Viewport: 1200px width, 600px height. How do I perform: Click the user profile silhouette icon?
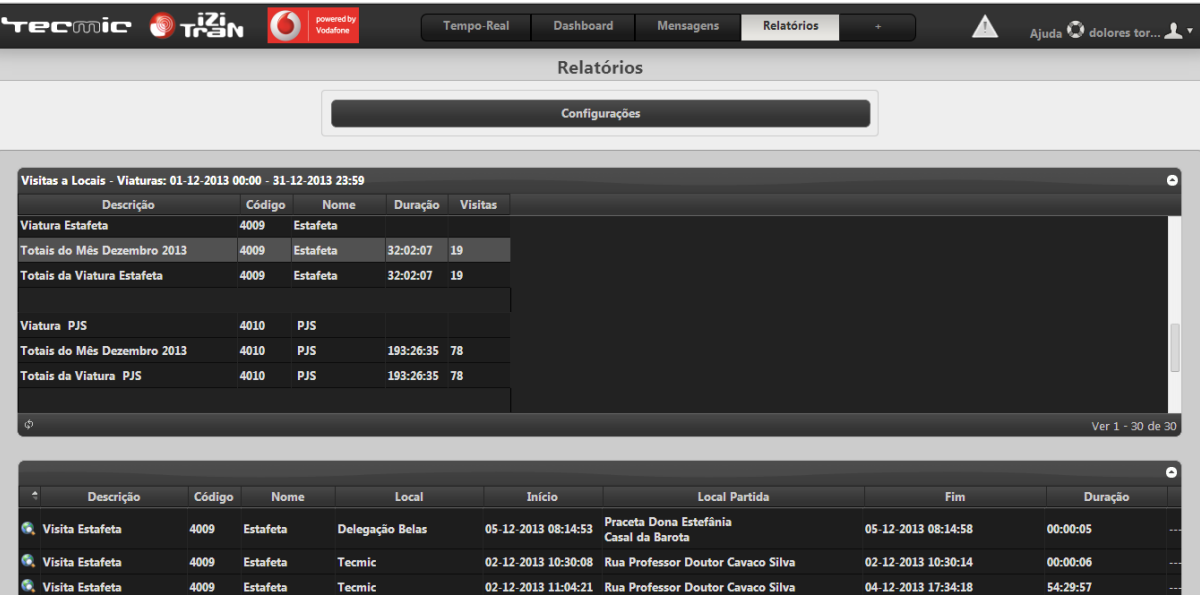(x=1173, y=32)
